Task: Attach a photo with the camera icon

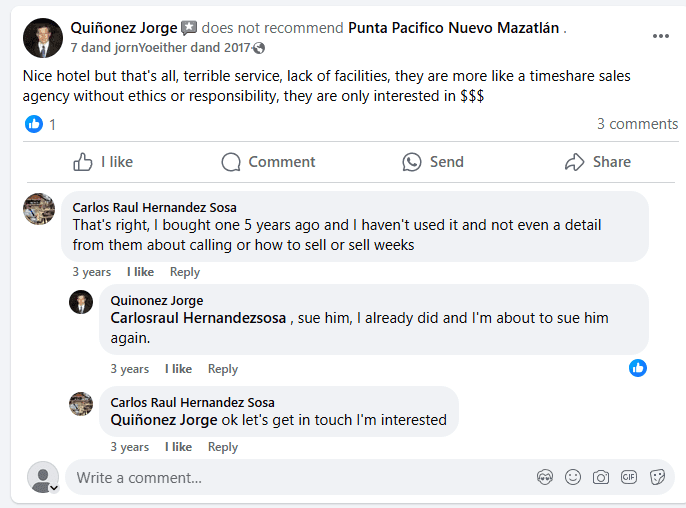Action: click(x=601, y=477)
